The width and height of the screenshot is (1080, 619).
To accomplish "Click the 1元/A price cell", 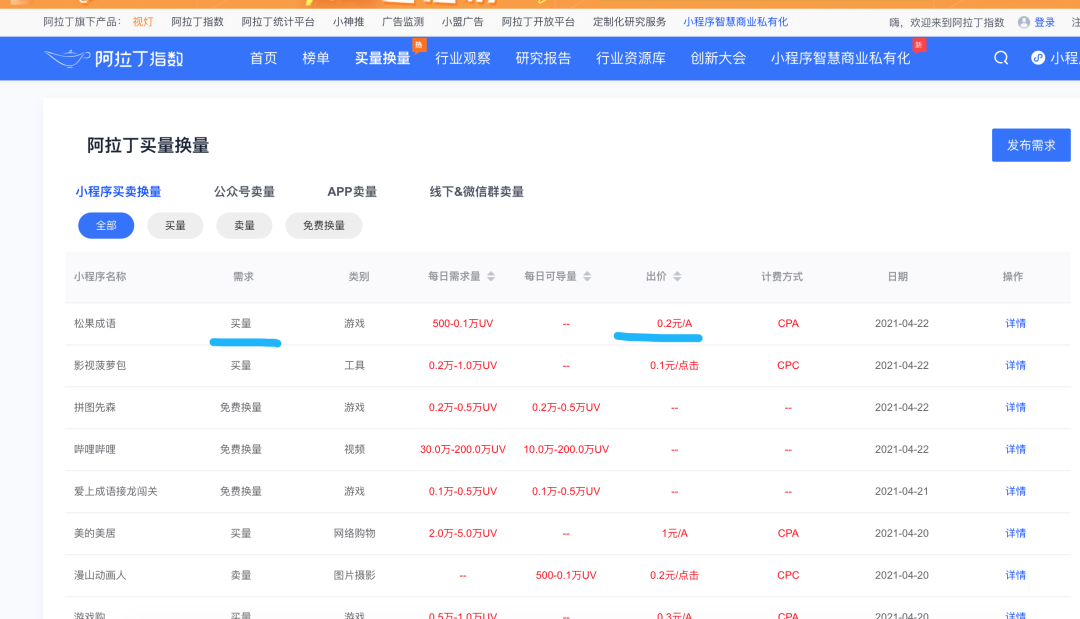I will click(674, 534).
